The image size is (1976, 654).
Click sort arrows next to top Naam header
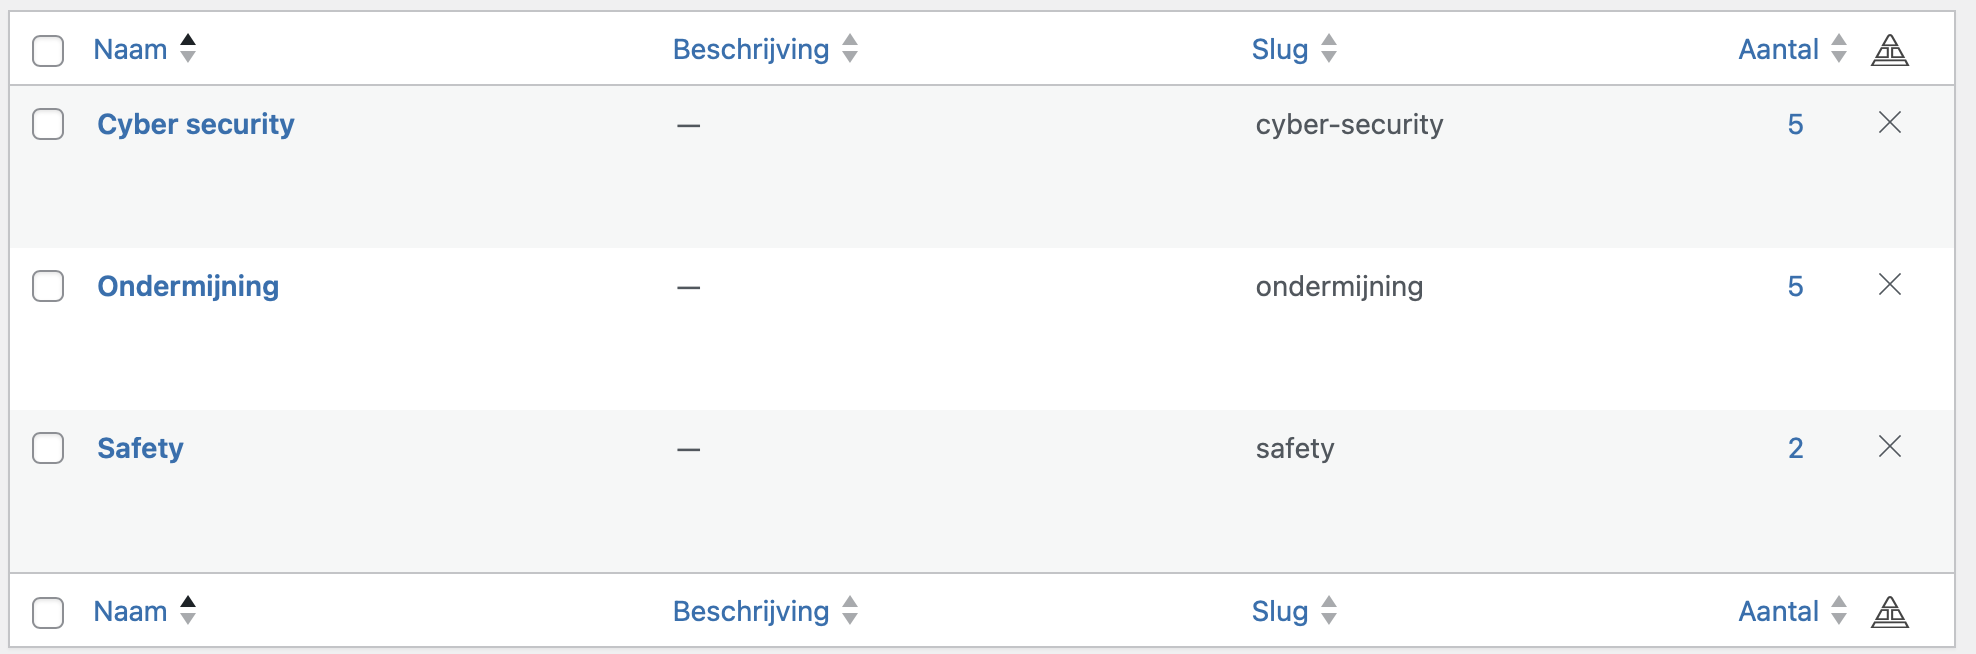click(x=188, y=48)
